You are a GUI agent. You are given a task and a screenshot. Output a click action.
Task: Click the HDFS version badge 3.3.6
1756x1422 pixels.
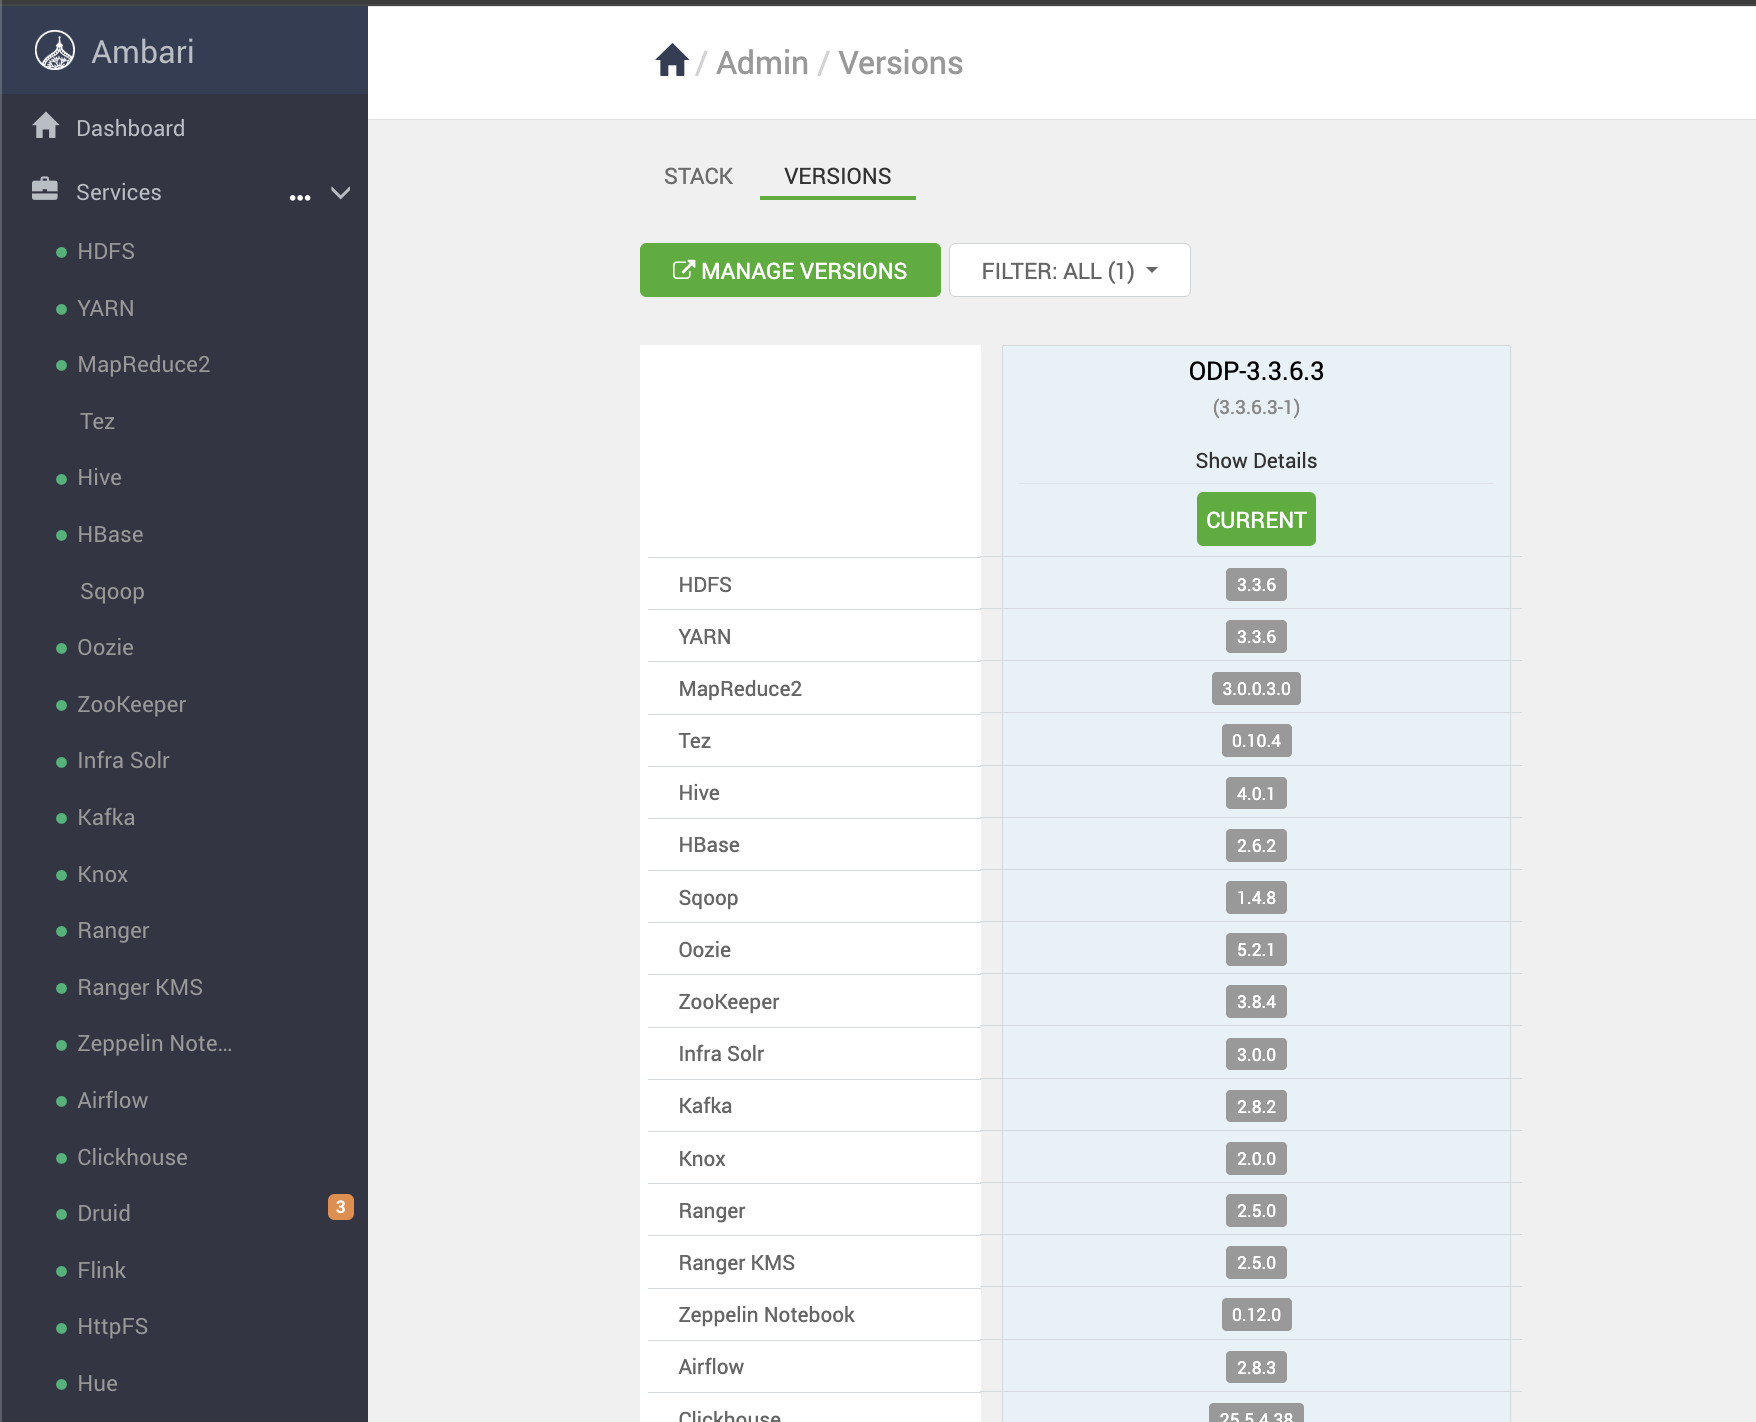(x=1256, y=584)
